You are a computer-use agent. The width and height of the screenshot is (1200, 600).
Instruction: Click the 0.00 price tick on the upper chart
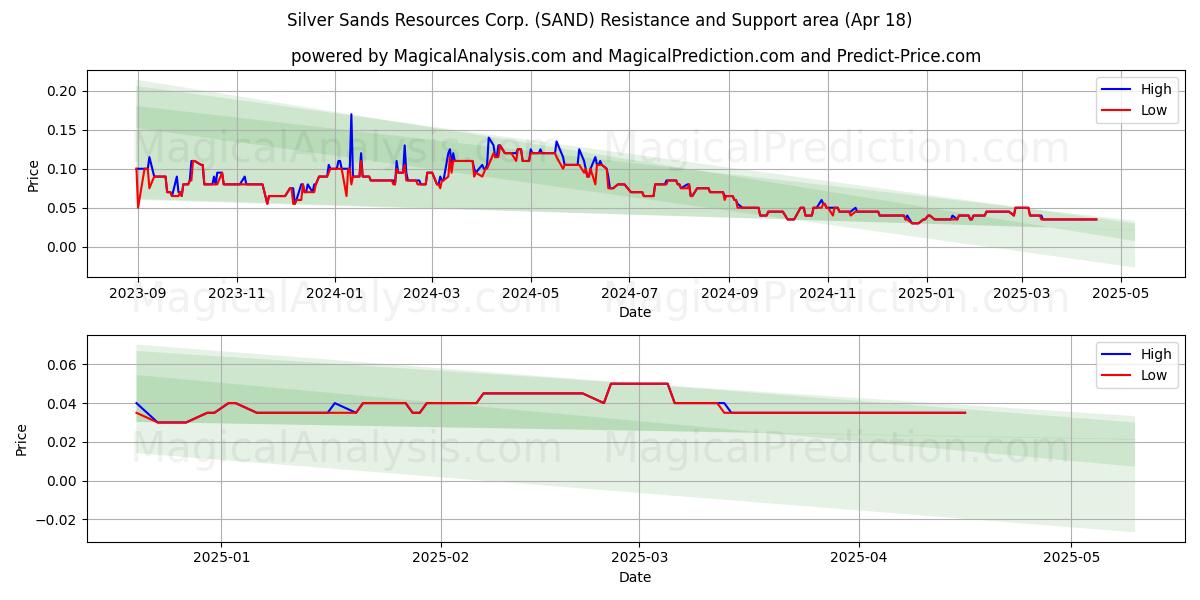tap(63, 247)
